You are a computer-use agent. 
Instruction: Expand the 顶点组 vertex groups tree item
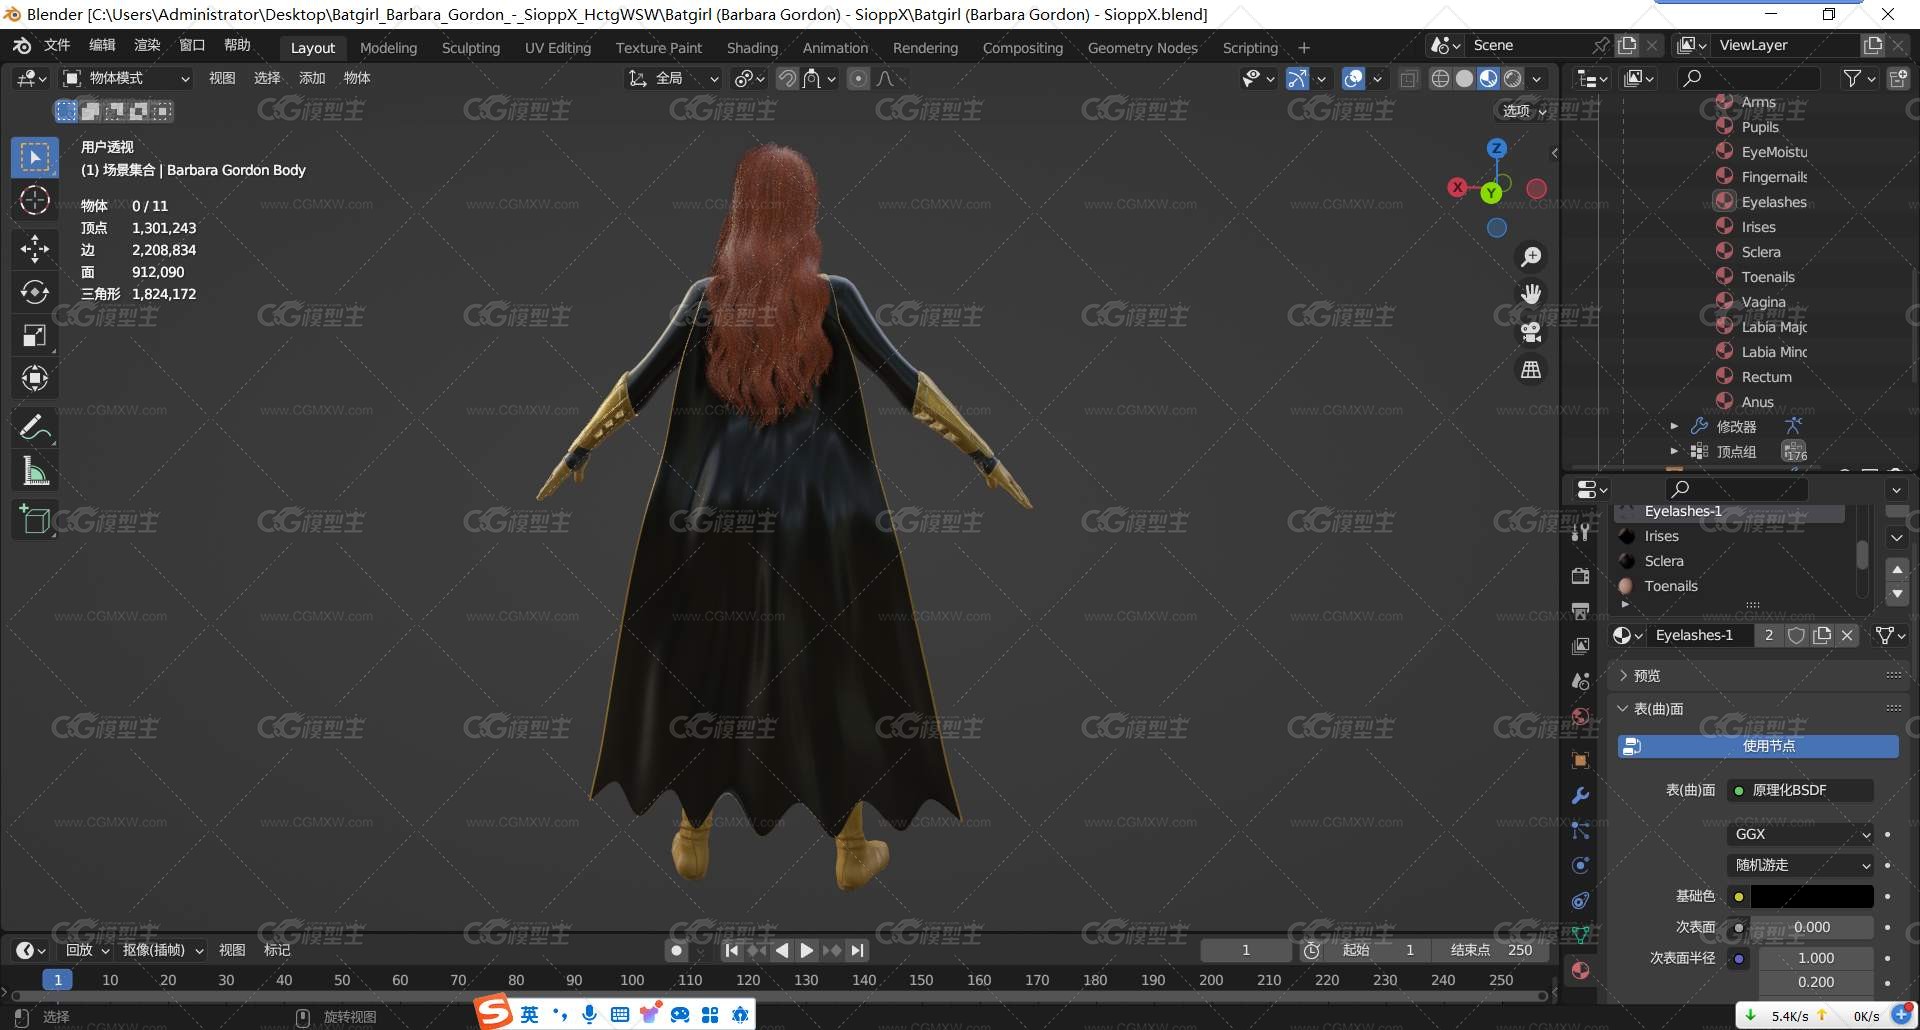click(x=1674, y=451)
